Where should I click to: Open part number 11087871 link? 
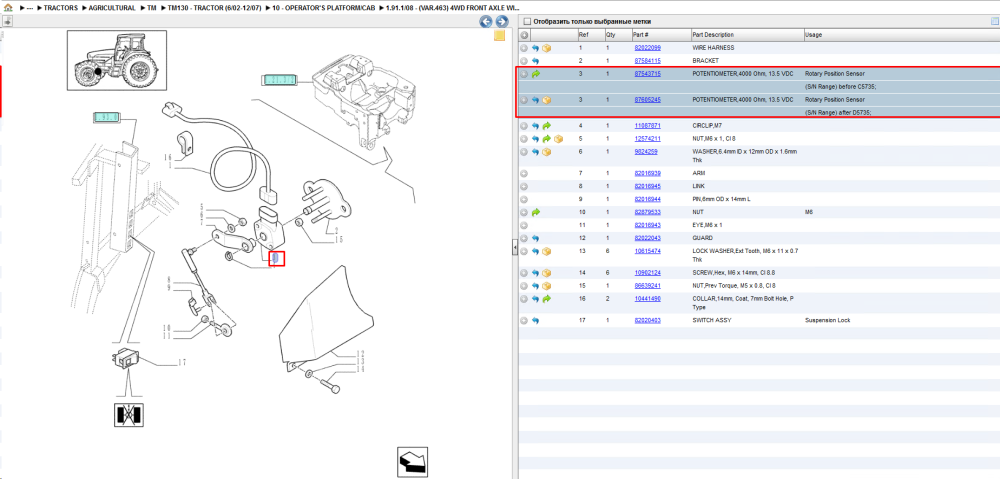coord(647,126)
